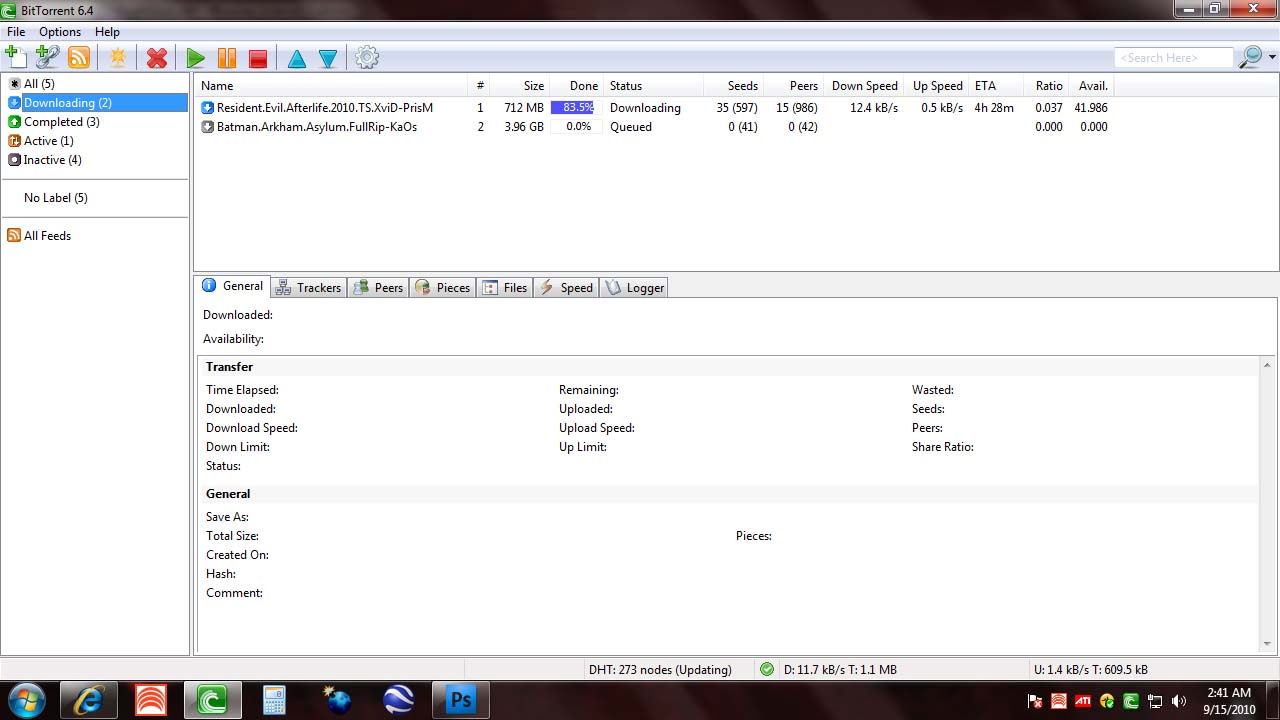The width and height of the screenshot is (1280, 720).
Task: Click Add Torrent from URL icon
Action: 47,58
